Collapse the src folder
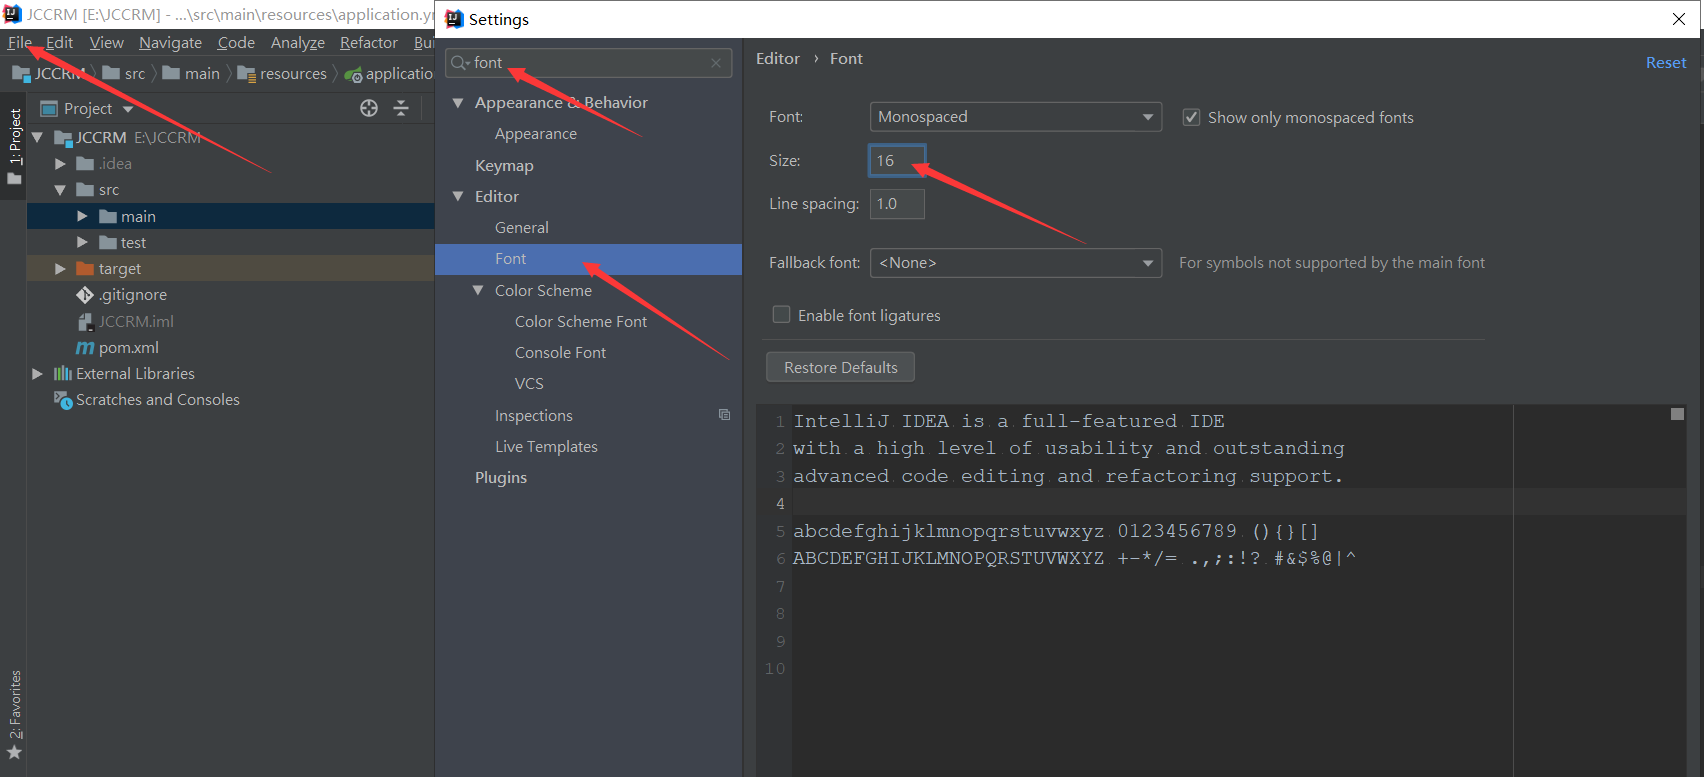The image size is (1704, 777). click(60, 190)
